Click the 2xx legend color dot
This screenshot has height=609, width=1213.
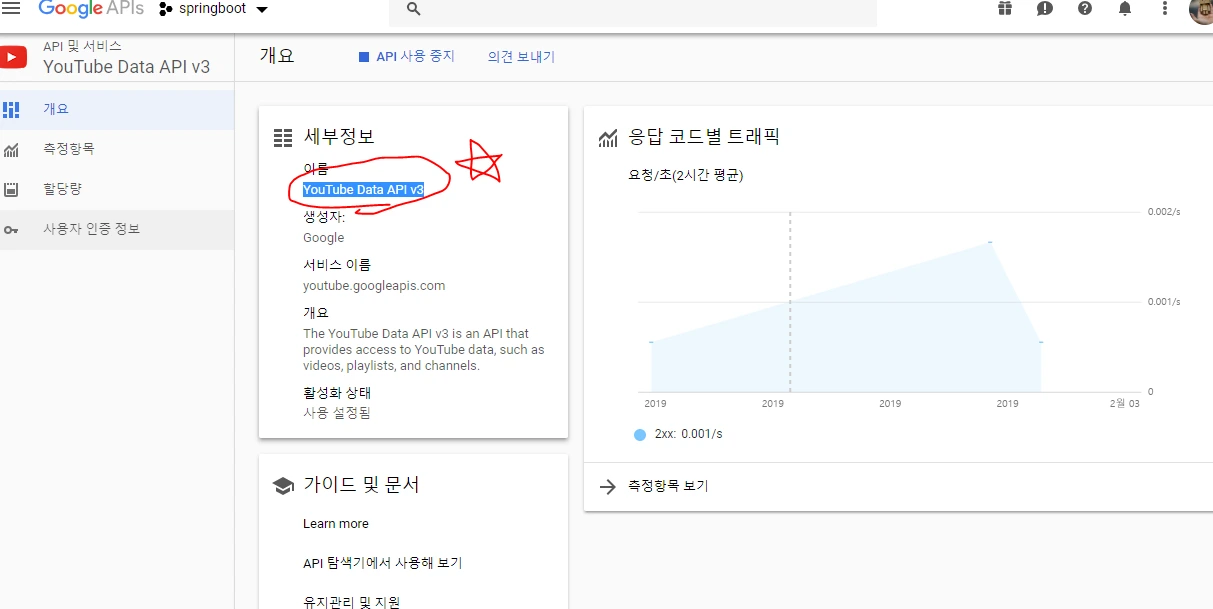pyautogui.click(x=640, y=435)
